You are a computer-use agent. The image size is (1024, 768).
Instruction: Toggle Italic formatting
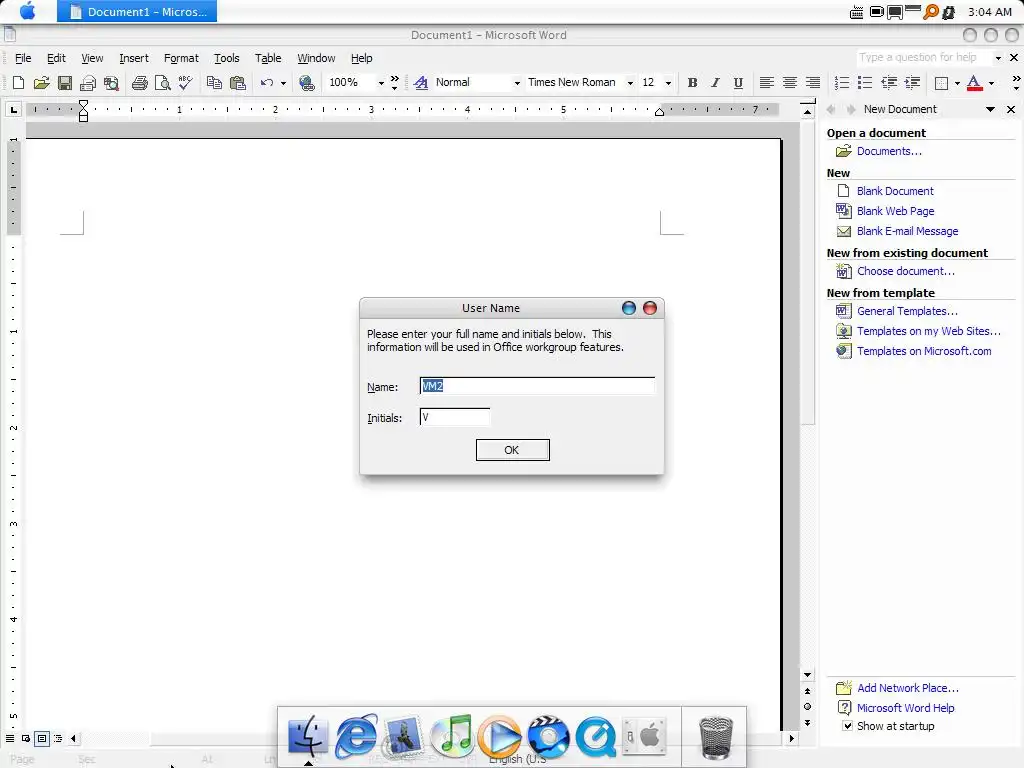[x=715, y=83]
